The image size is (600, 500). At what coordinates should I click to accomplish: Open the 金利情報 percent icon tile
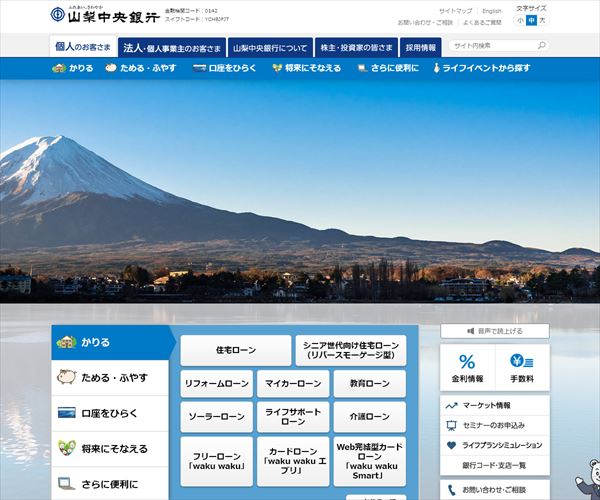point(467,368)
